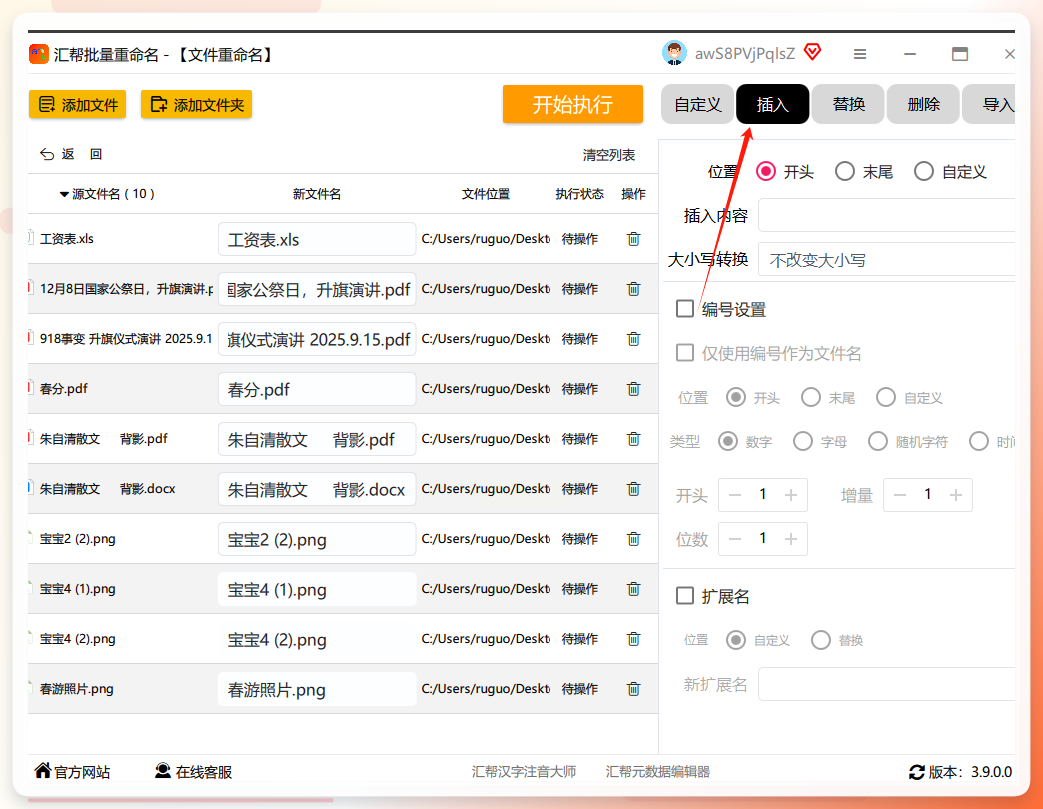This screenshot has height=809, width=1043.
Task: Remove the 918事变 file via trash icon
Action: click(633, 339)
